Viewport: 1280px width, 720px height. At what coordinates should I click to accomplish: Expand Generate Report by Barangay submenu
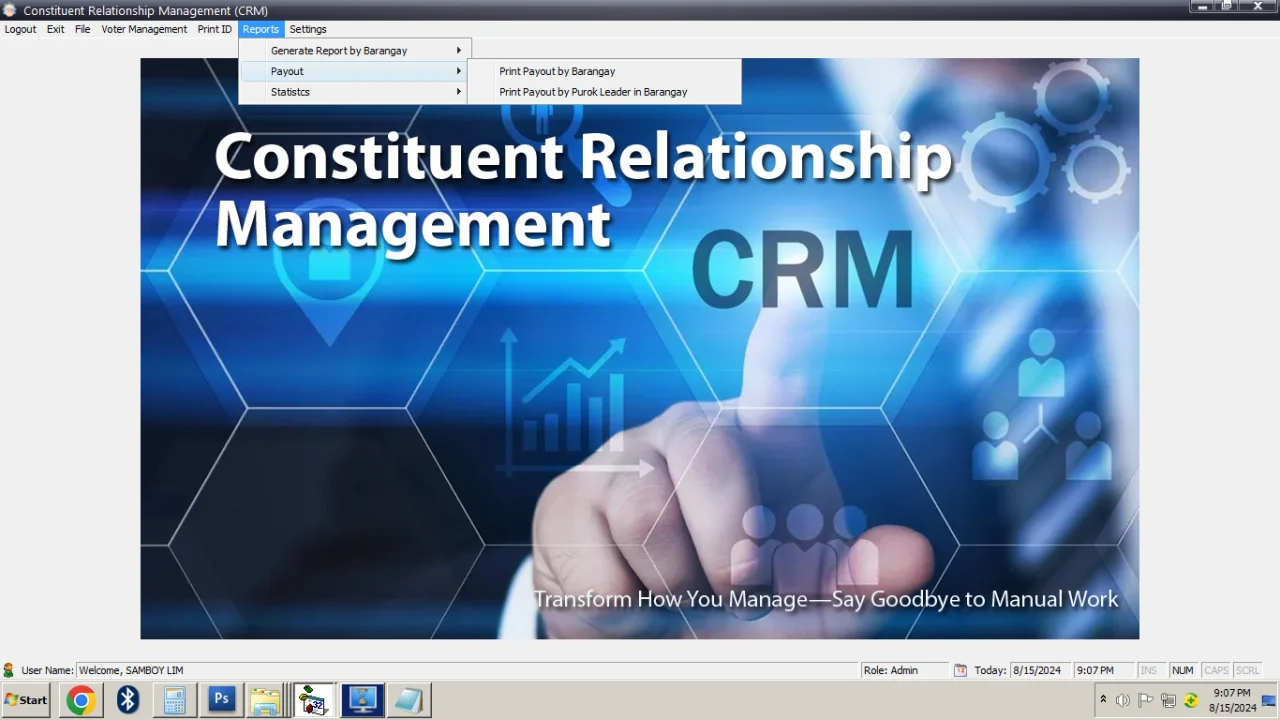tap(354, 50)
